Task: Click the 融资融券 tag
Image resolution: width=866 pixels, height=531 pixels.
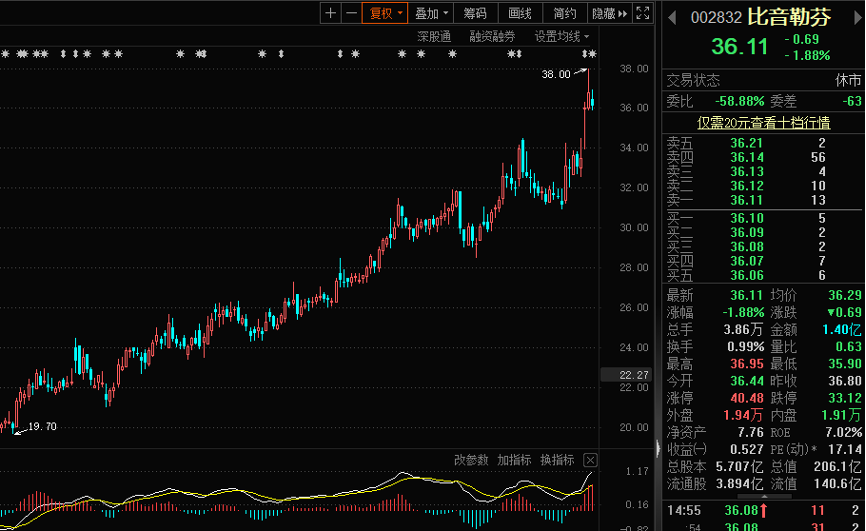Action: [x=492, y=36]
